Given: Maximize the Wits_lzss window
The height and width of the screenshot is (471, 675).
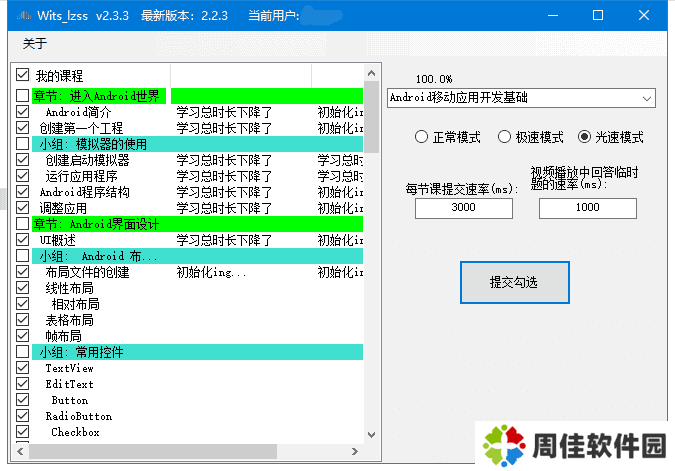Looking at the screenshot, I should tap(598, 15).
